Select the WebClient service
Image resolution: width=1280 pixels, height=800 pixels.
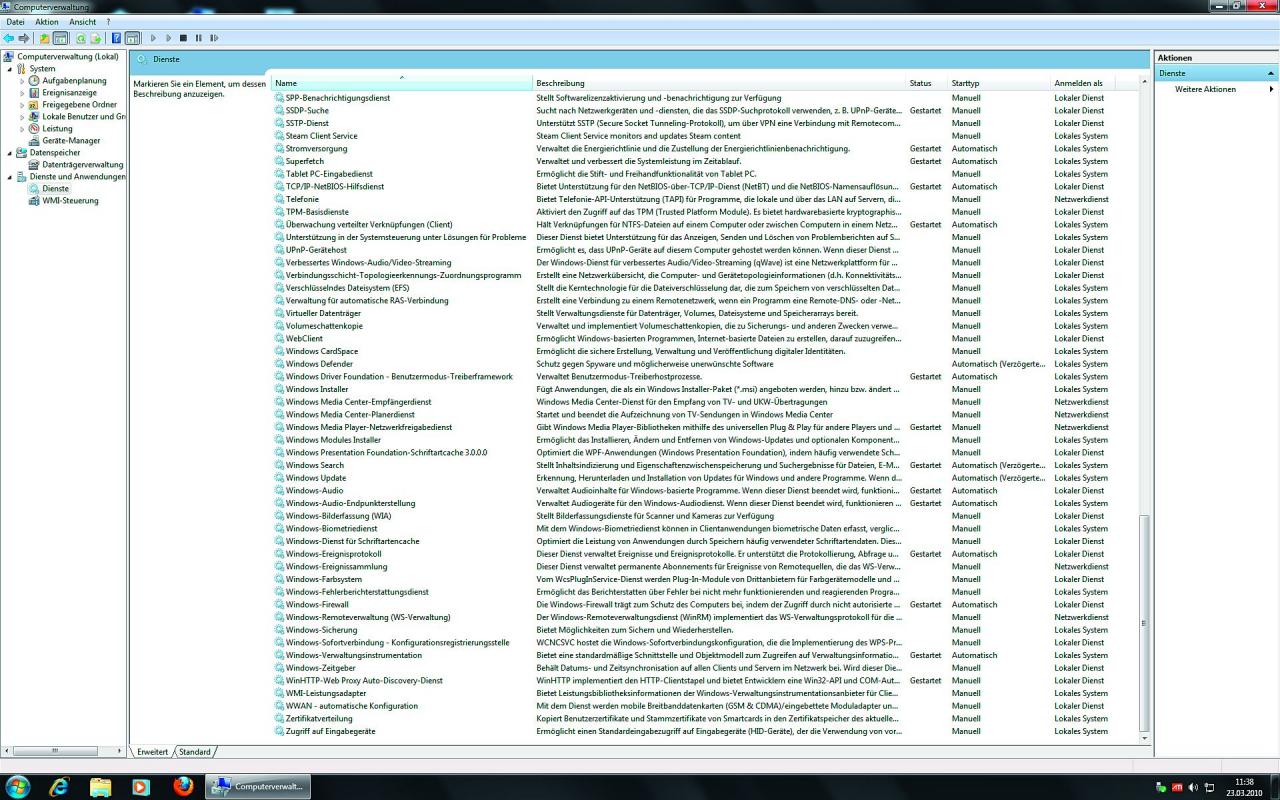304,338
